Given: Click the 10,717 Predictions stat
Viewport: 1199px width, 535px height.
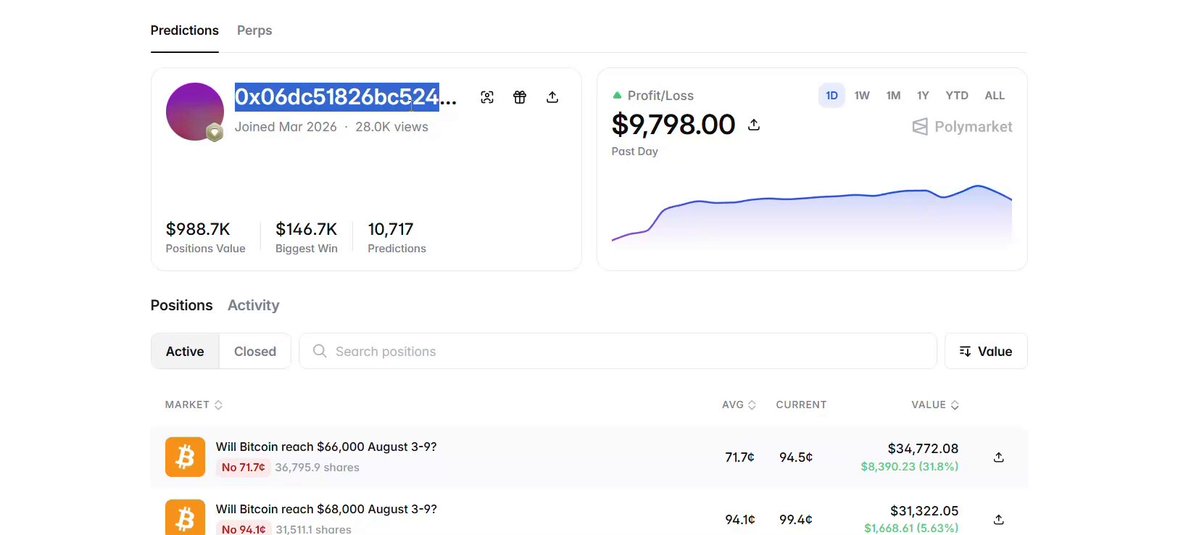Looking at the screenshot, I should (x=397, y=237).
